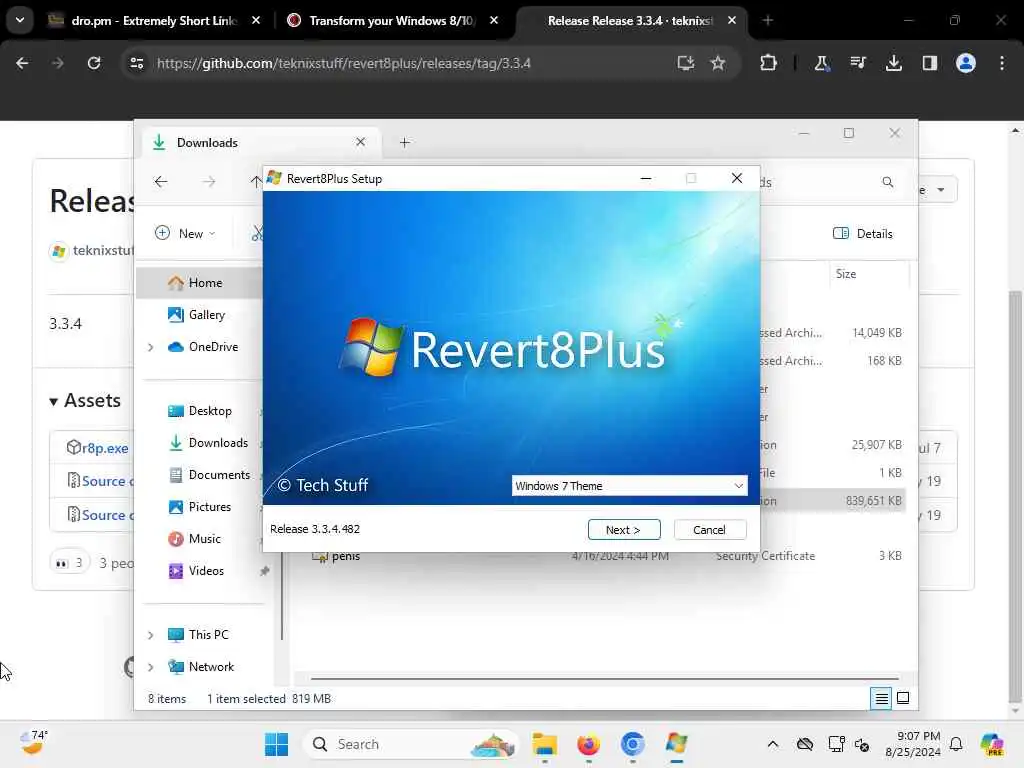Toggle the Details pane in File Explorer
Image resolution: width=1024 pixels, height=768 pixels.
[863, 234]
